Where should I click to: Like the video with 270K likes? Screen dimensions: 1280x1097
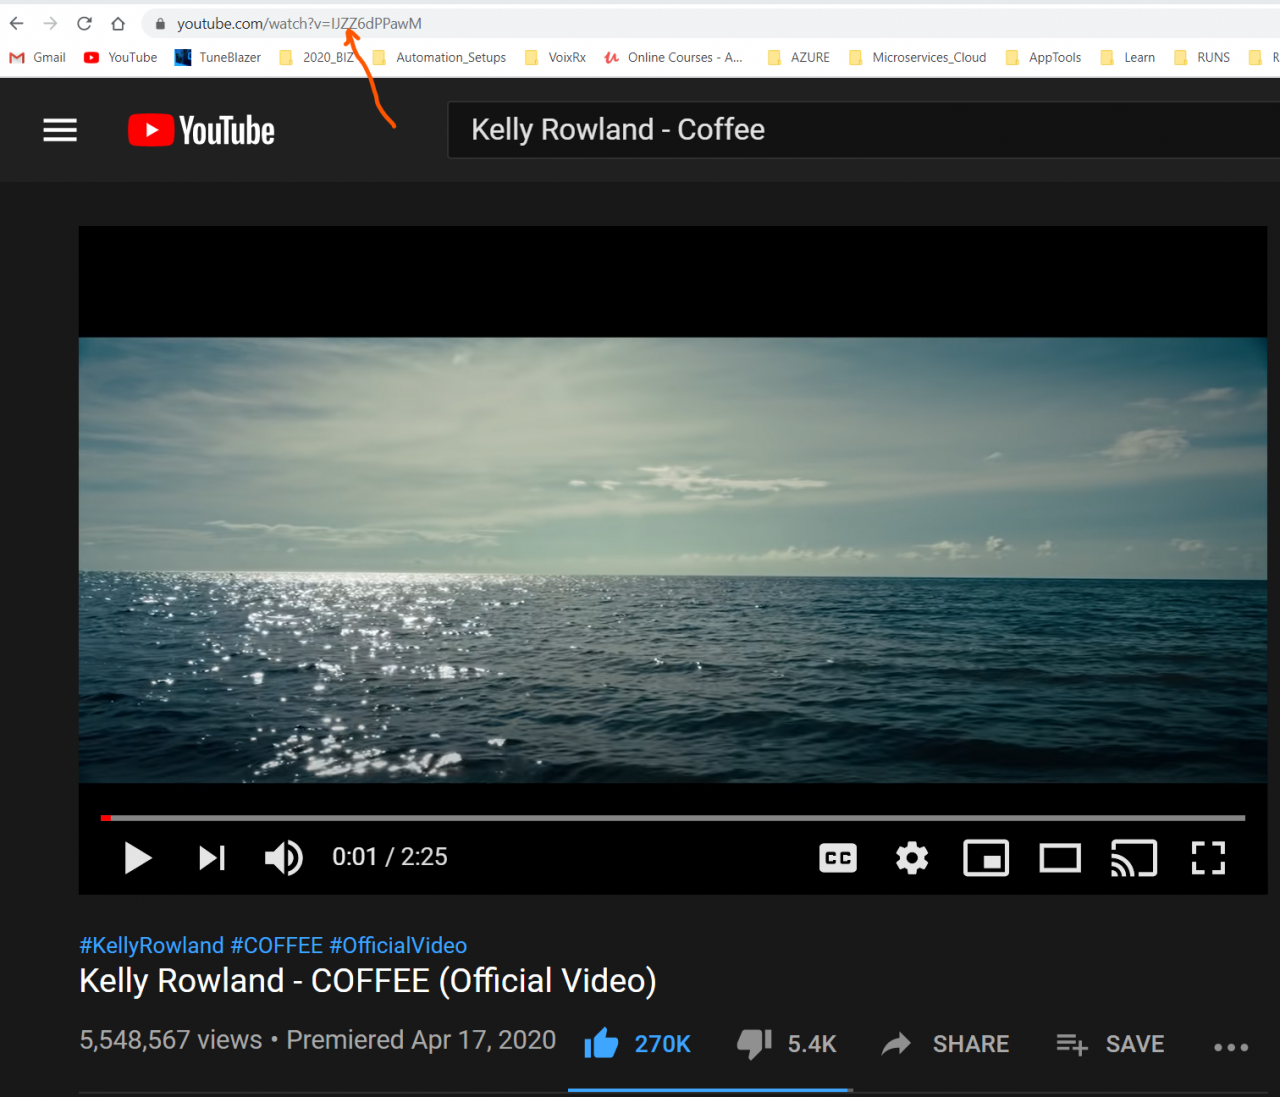(x=637, y=1044)
